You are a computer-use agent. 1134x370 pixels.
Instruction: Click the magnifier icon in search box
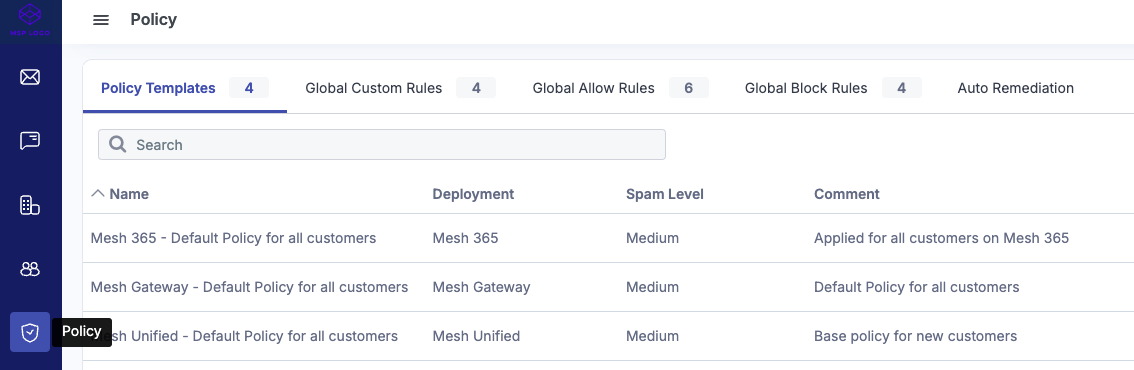point(118,145)
